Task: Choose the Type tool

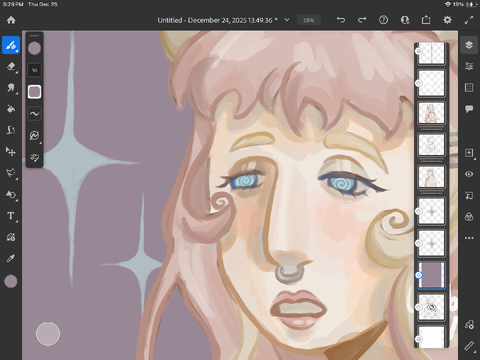Action: tap(11, 216)
